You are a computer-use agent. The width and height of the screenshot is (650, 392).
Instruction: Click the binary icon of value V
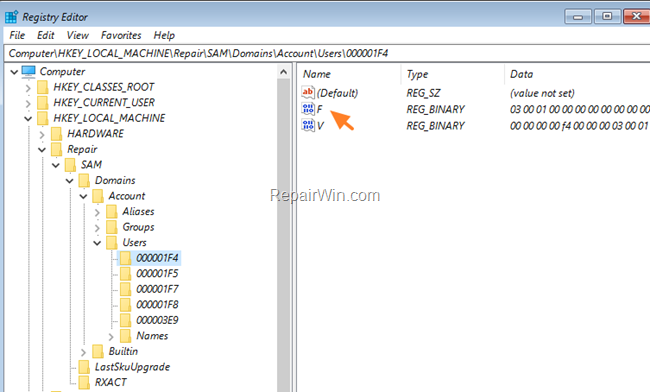308,125
